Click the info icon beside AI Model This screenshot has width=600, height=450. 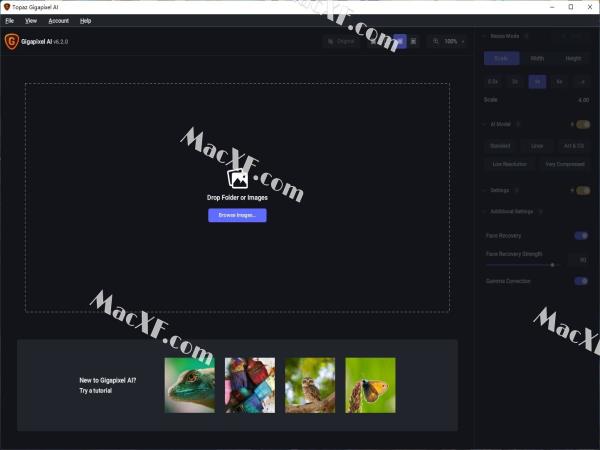[x=518, y=124]
